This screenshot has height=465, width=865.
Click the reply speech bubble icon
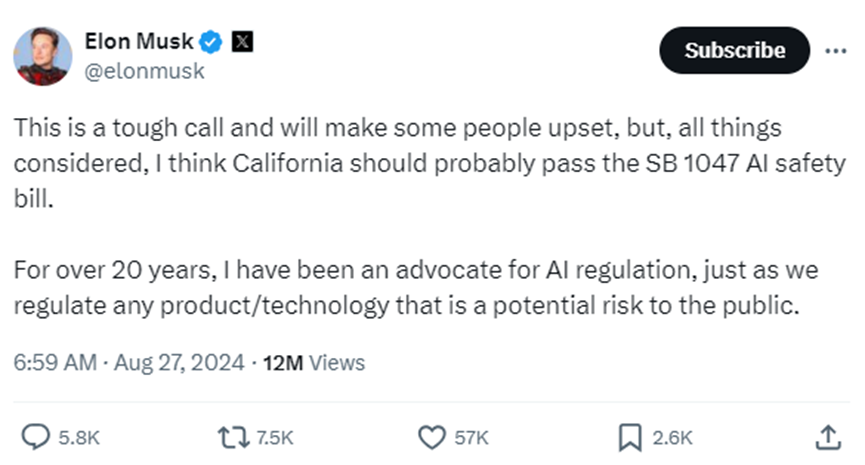(36, 437)
